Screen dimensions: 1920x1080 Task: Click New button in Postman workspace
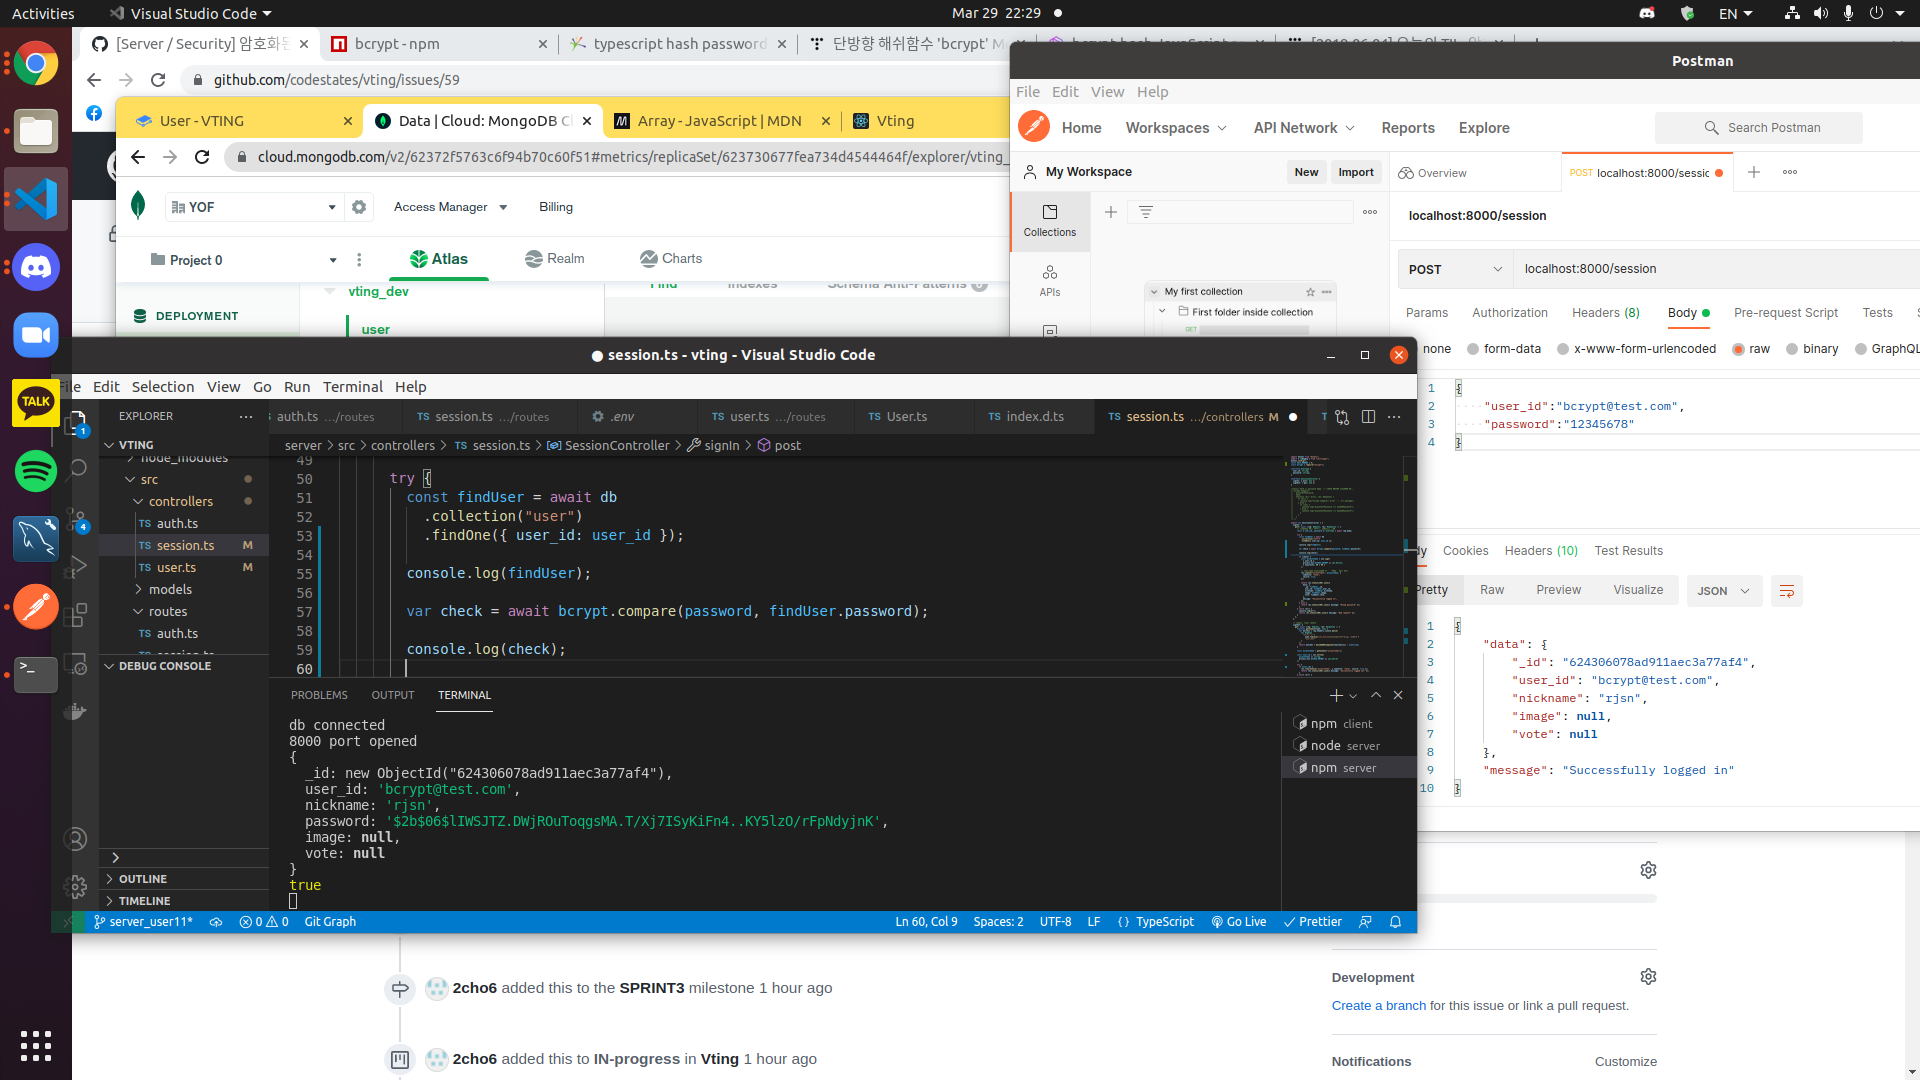(x=1306, y=172)
